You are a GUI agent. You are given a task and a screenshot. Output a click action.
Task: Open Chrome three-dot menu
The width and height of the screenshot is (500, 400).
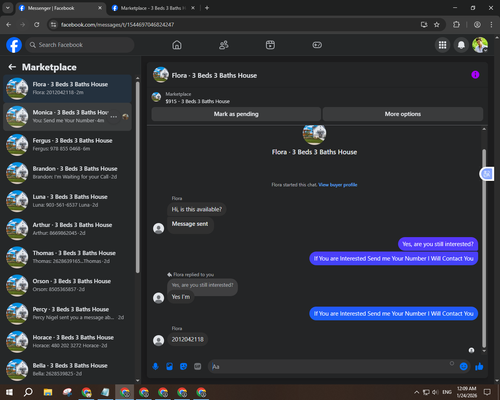(491, 25)
